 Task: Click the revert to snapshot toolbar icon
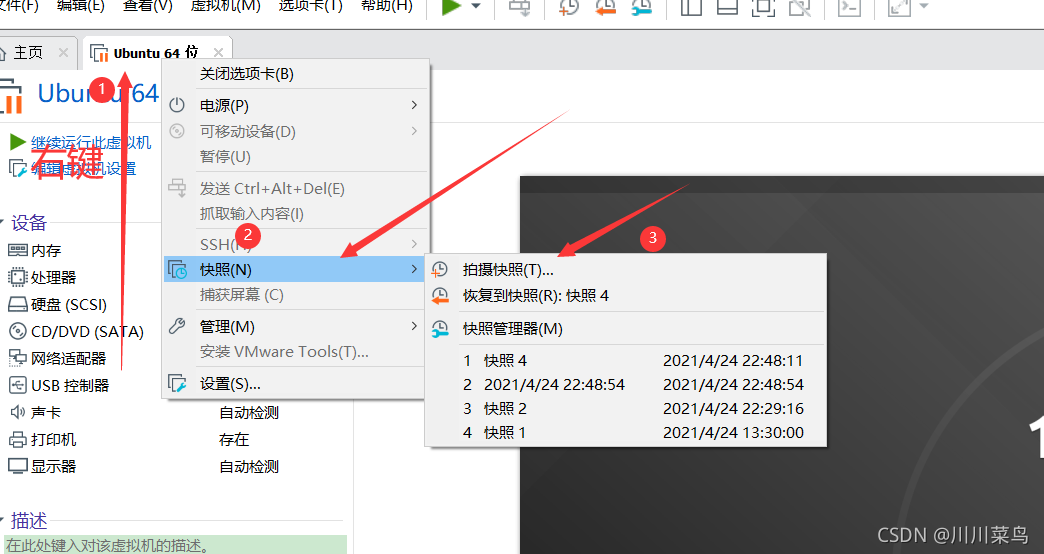click(x=605, y=7)
